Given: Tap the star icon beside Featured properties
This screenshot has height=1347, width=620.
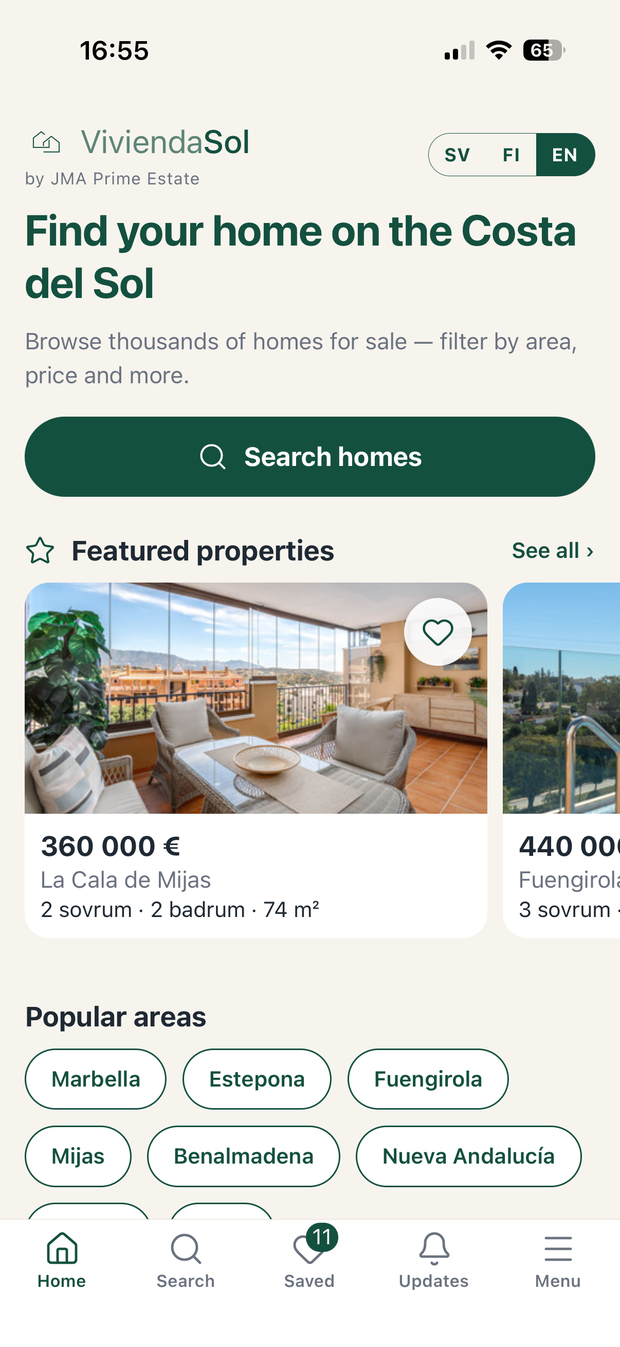Looking at the screenshot, I should coord(40,551).
